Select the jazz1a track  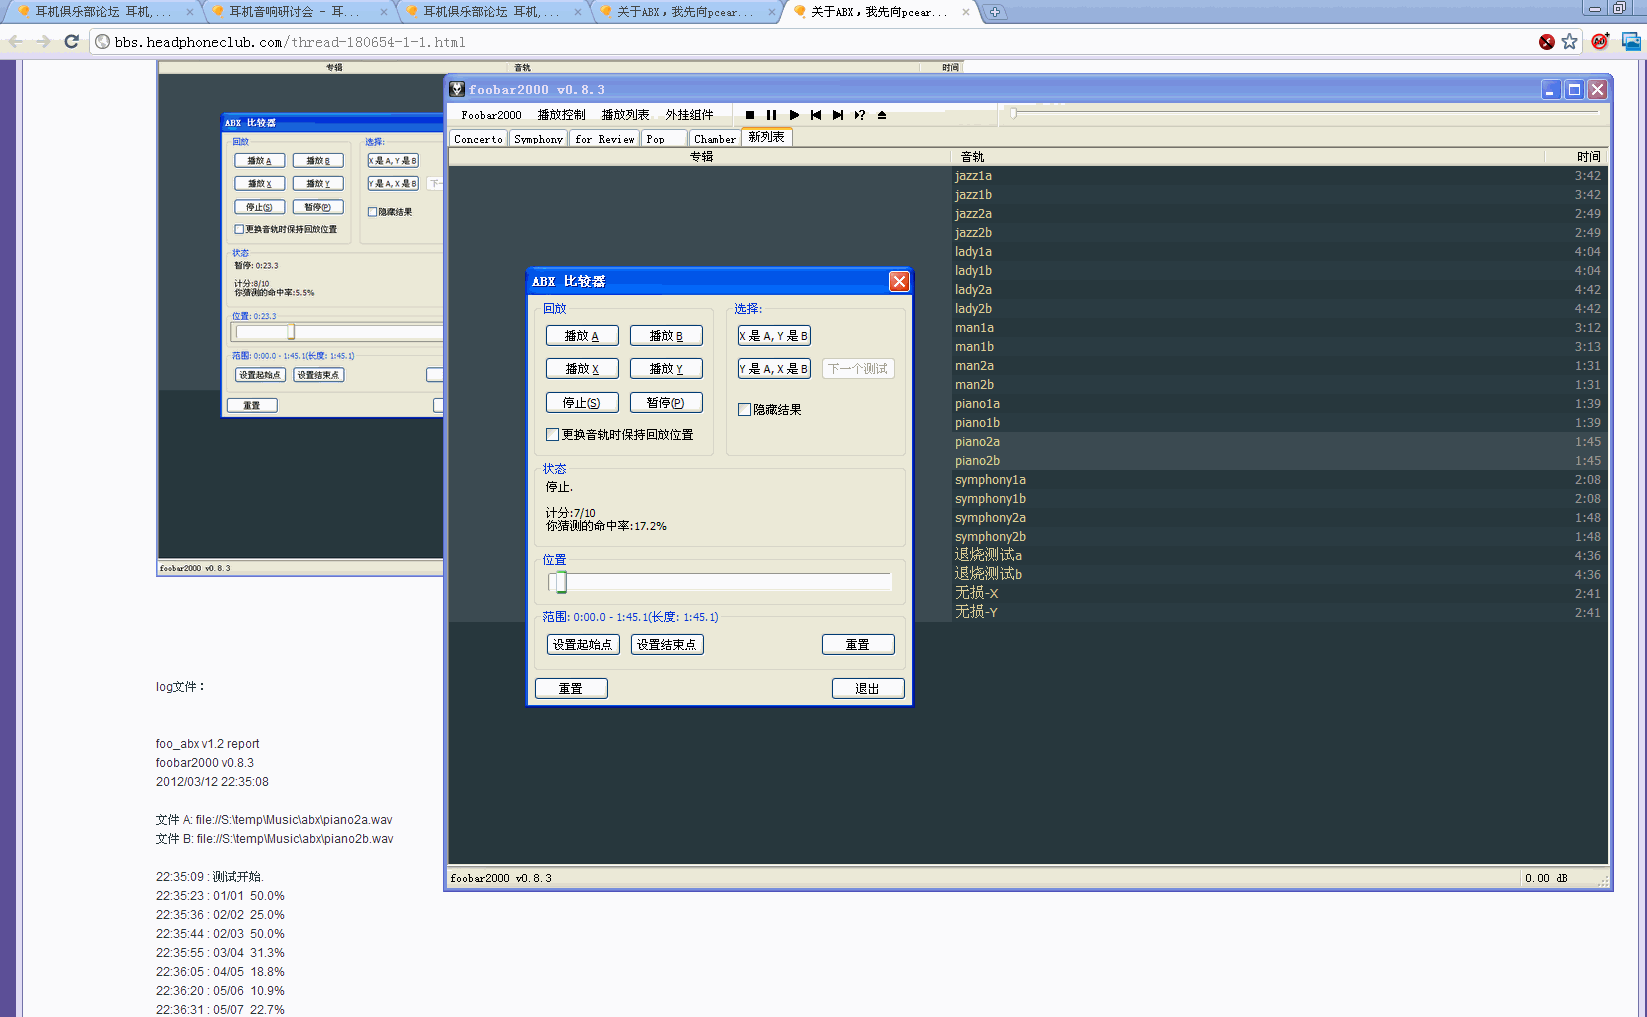coord(1278,176)
